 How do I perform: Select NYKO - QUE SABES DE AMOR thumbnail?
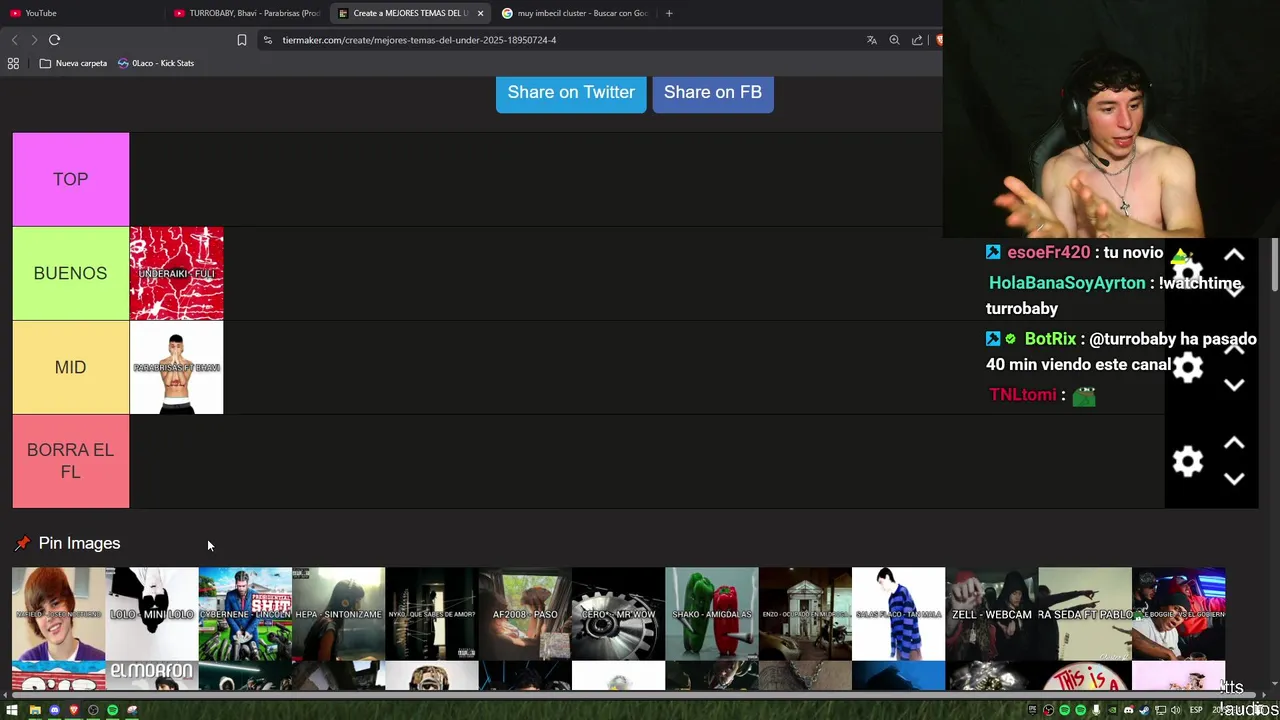point(432,614)
